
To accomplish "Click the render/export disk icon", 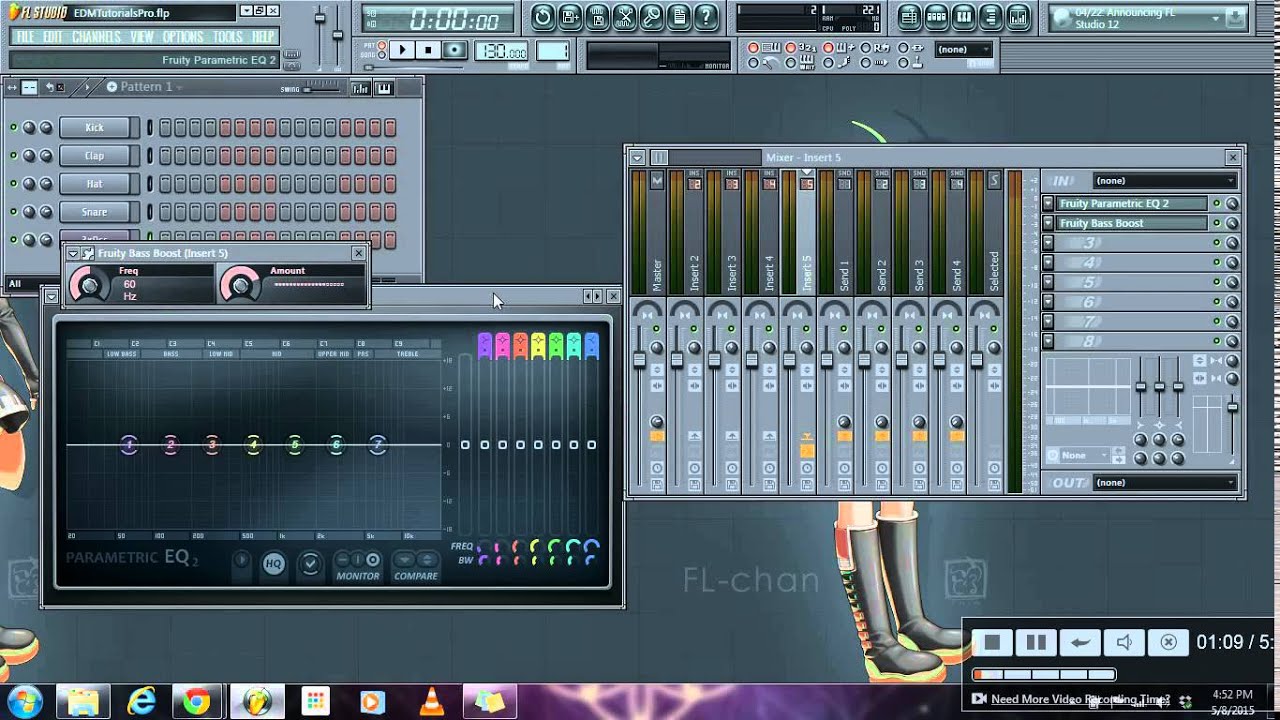I will coord(597,16).
